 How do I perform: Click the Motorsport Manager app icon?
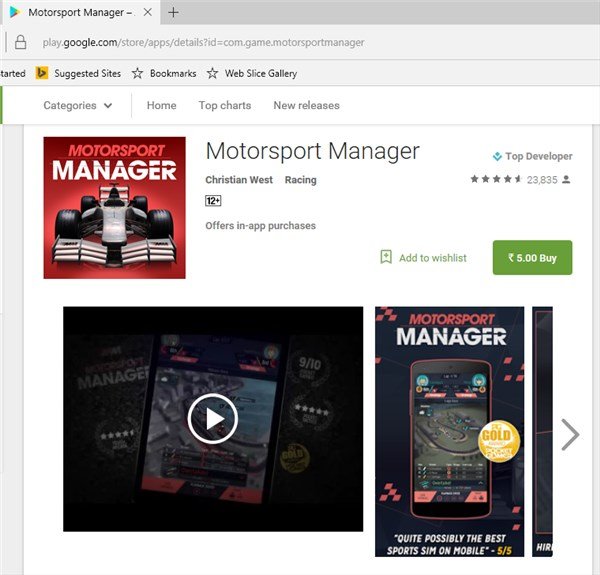(x=114, y=208)
